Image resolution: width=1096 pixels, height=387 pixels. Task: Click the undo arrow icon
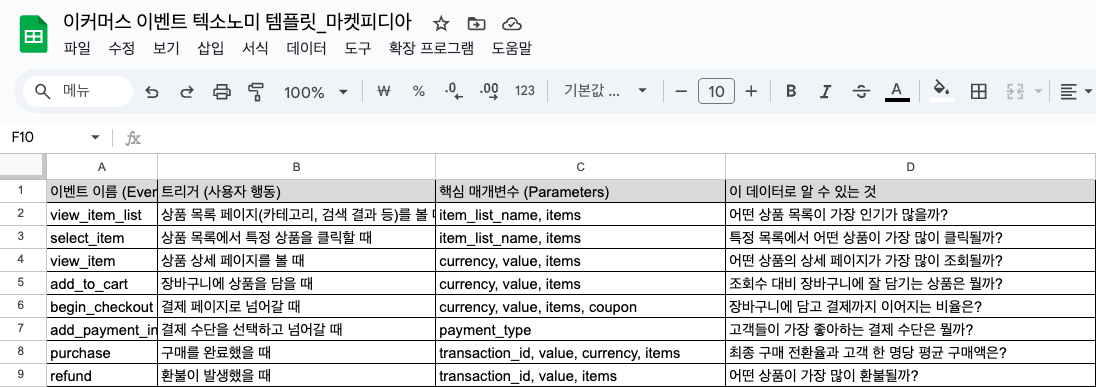pos(152,92)
